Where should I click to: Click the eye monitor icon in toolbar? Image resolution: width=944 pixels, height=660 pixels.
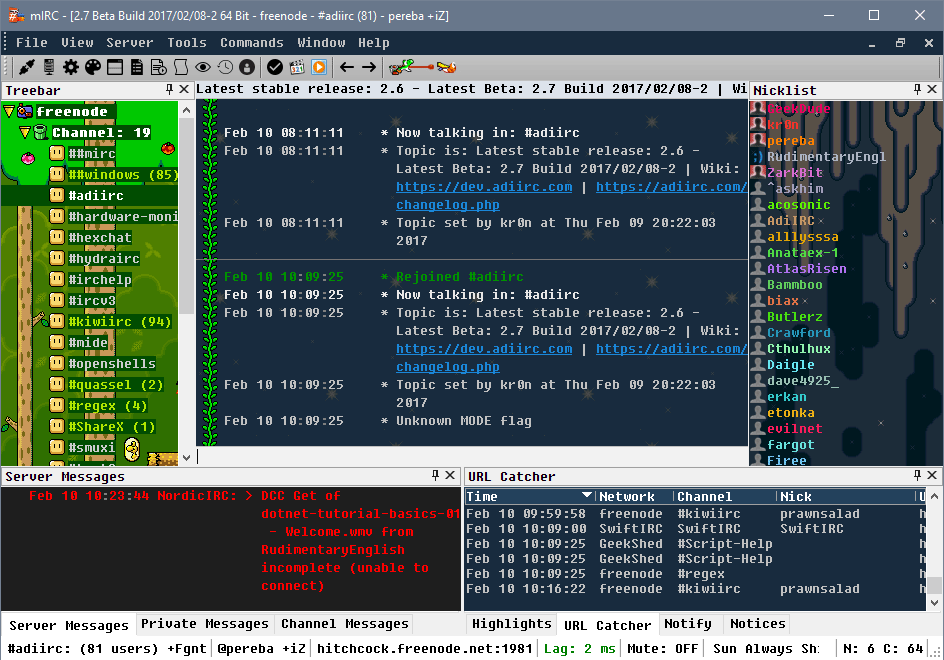tap(203, 67)
